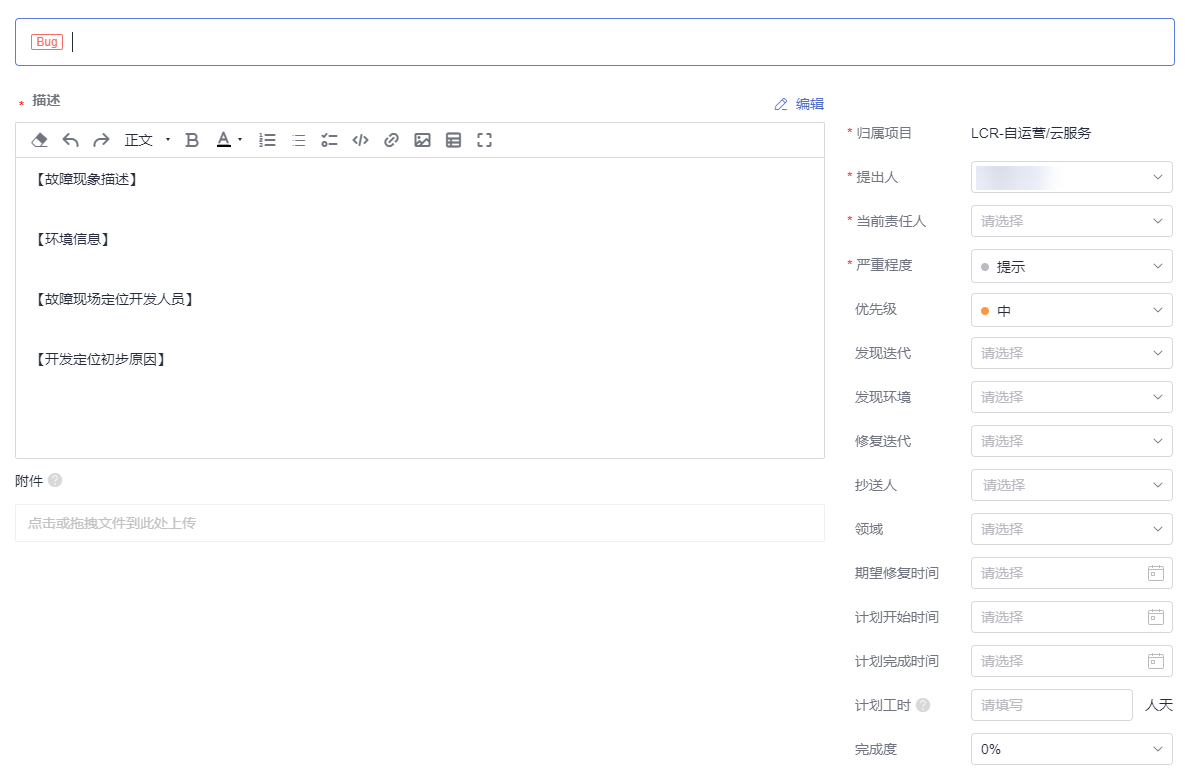Toggle bold formatting in the description toolbar

tap(193, 140)
